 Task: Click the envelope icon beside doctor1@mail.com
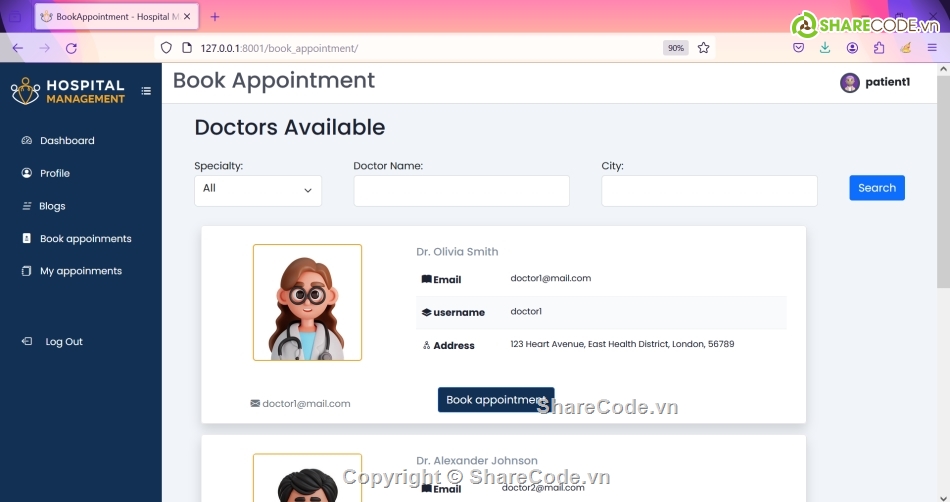(255, 403)
